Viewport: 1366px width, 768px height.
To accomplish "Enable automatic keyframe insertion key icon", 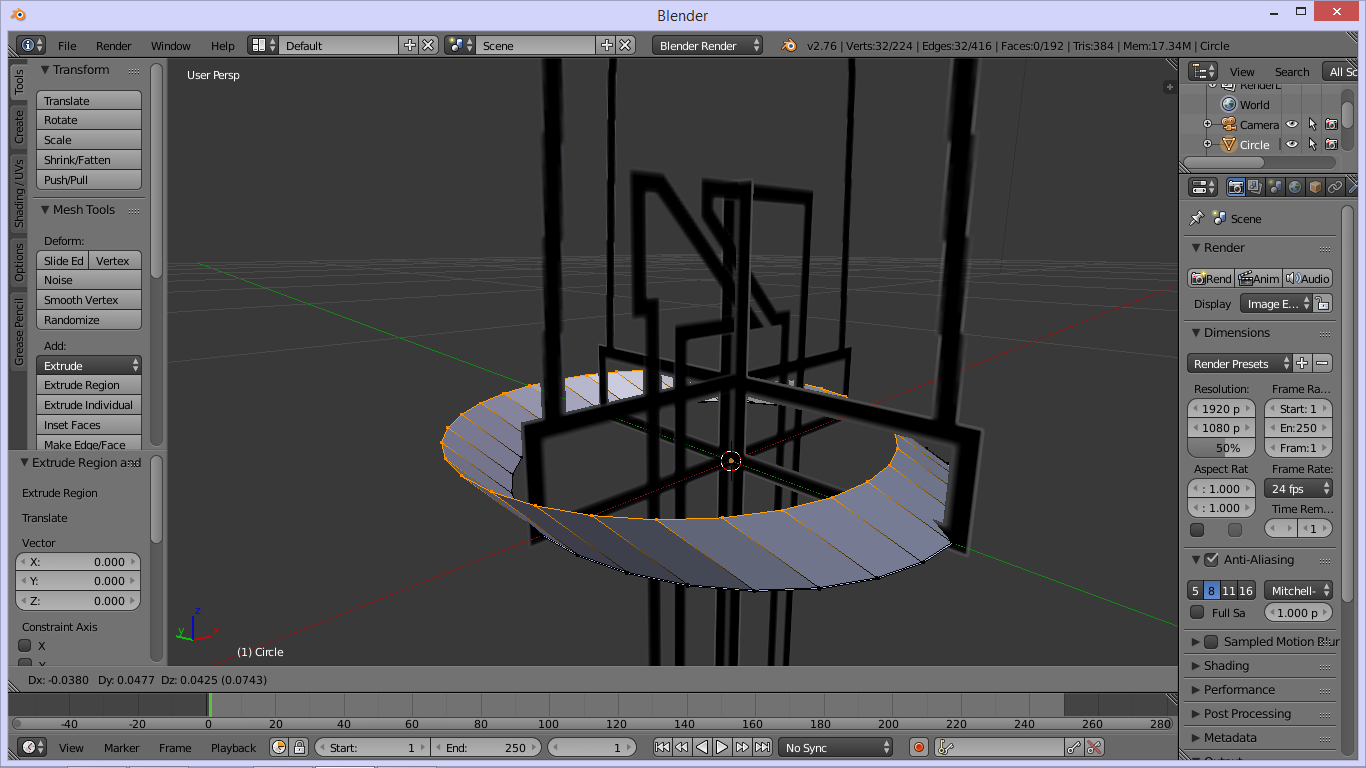I will tap(944, 746).
